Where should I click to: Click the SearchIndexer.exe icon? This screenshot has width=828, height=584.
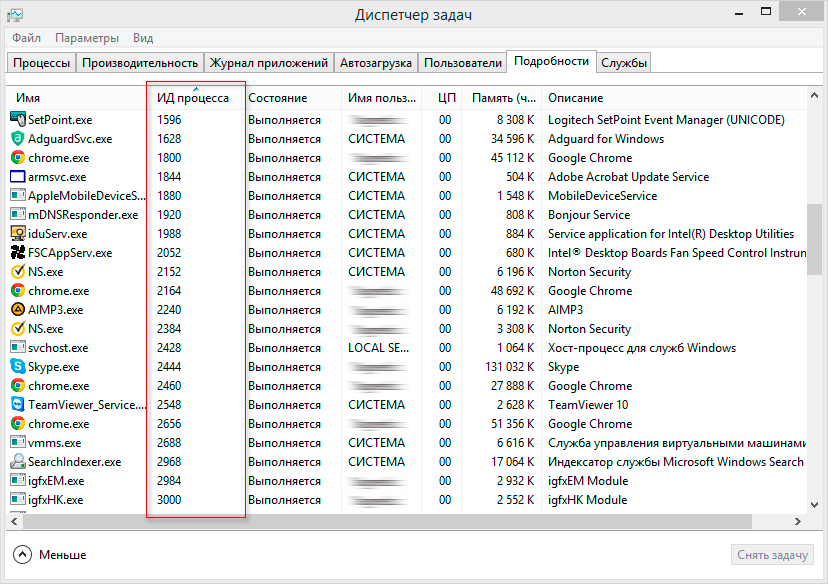click(x=18, y=461)
